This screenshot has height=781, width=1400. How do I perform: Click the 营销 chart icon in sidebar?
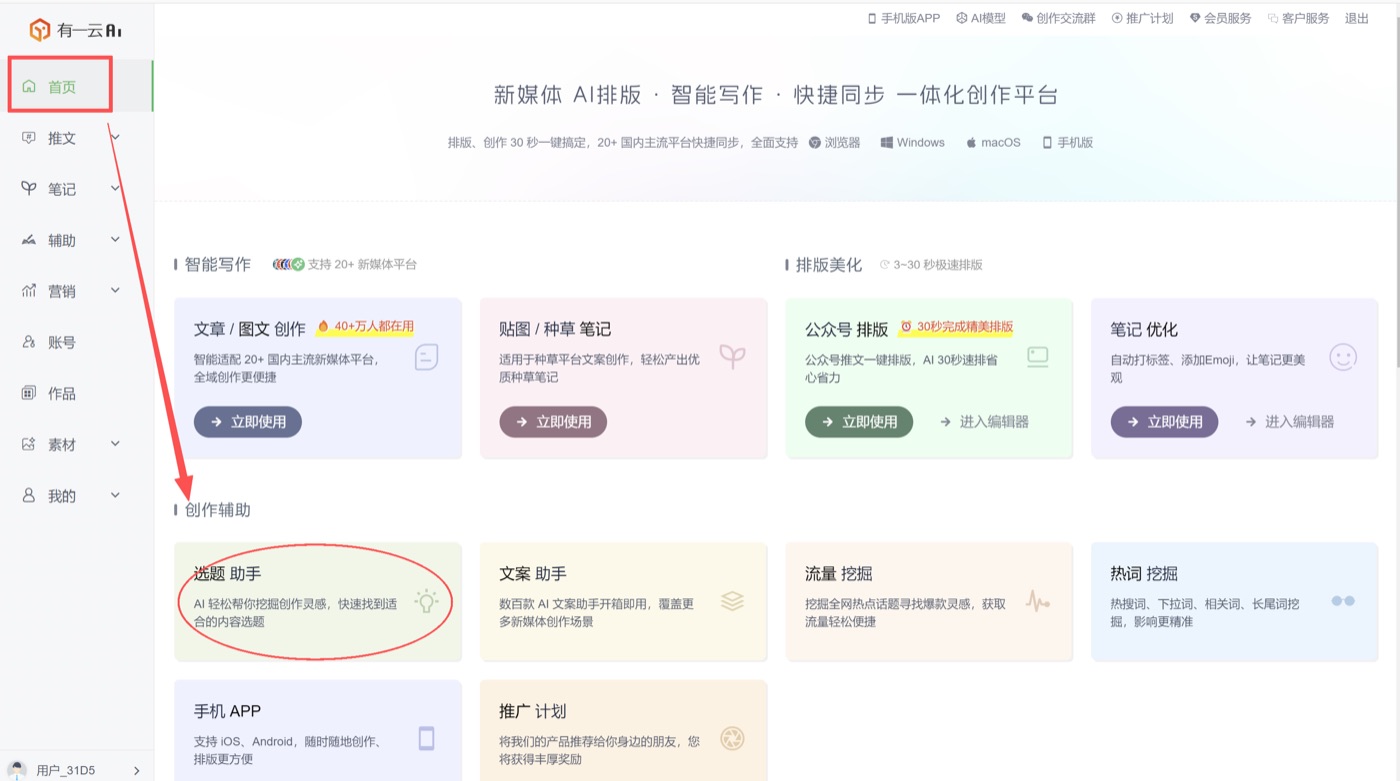(29, 291)
